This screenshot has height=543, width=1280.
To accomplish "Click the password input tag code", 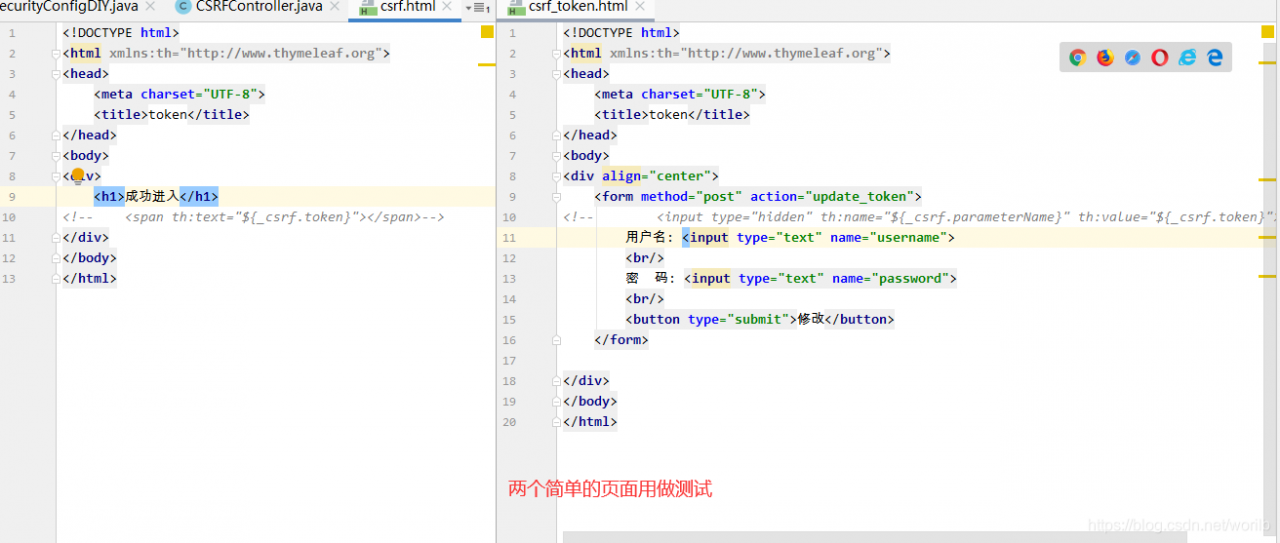I will tap(821, 278).
